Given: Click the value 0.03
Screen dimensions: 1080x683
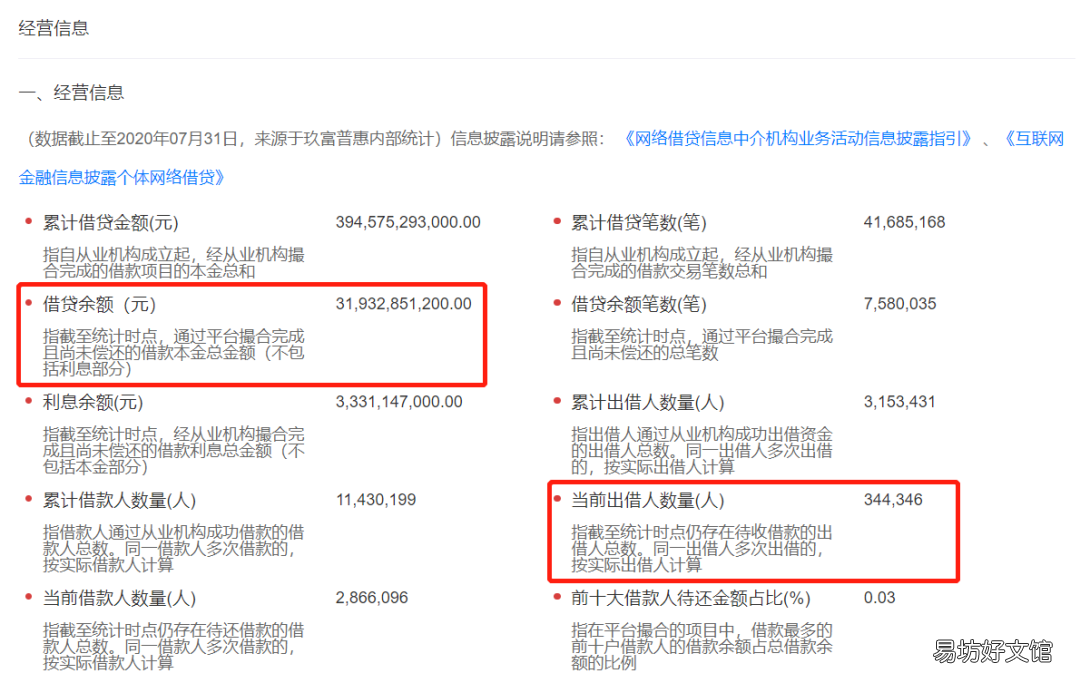Looking at the screenshot, I should pos(880,597).
